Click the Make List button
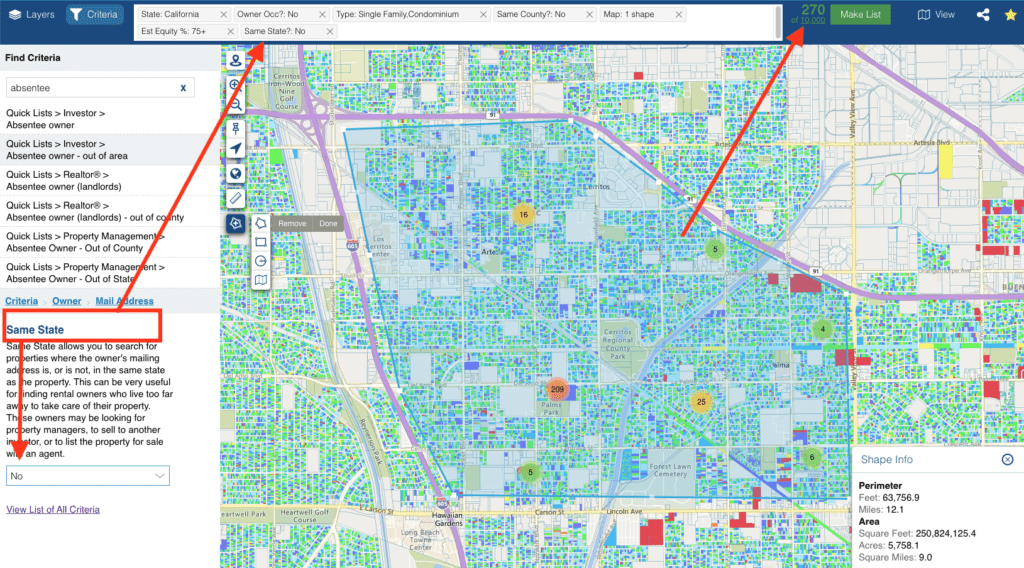The height and width of the screenshot is (568, 1024). click(860, 14)
